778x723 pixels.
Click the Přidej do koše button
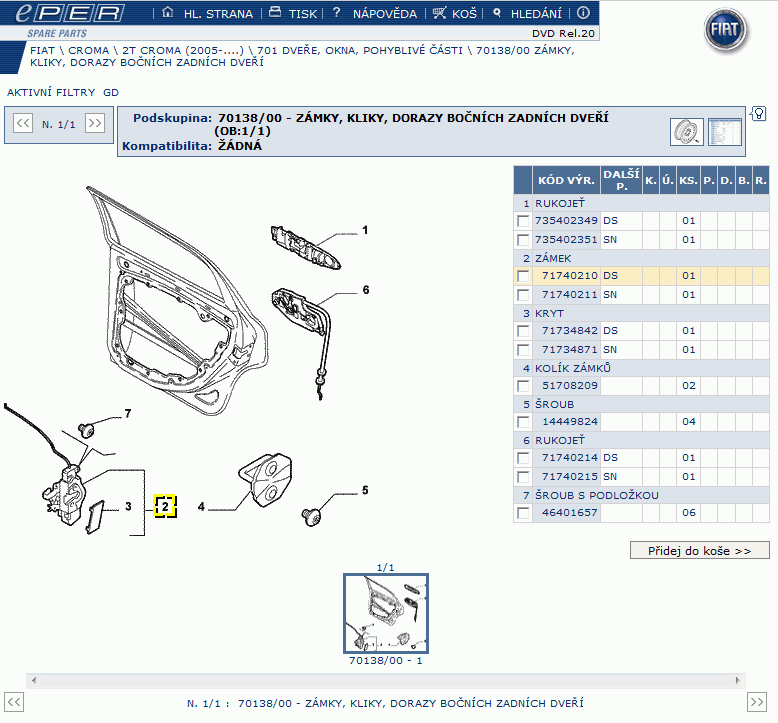point(699,551)
